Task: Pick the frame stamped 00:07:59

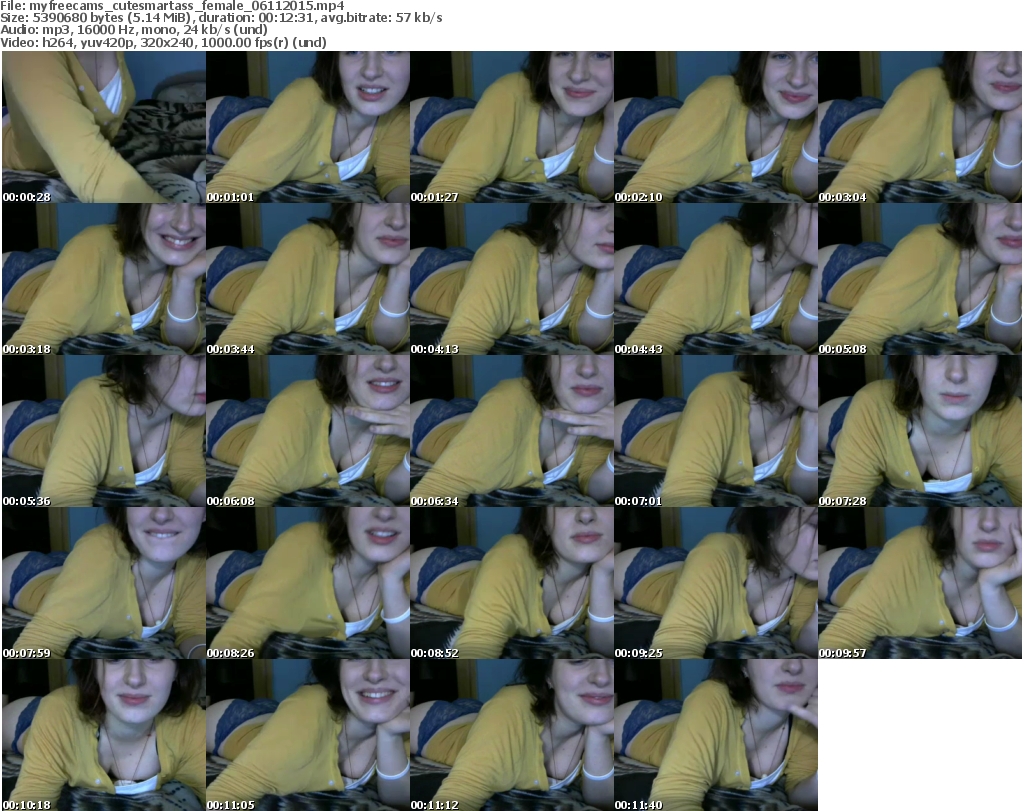Action: point(104,583)
